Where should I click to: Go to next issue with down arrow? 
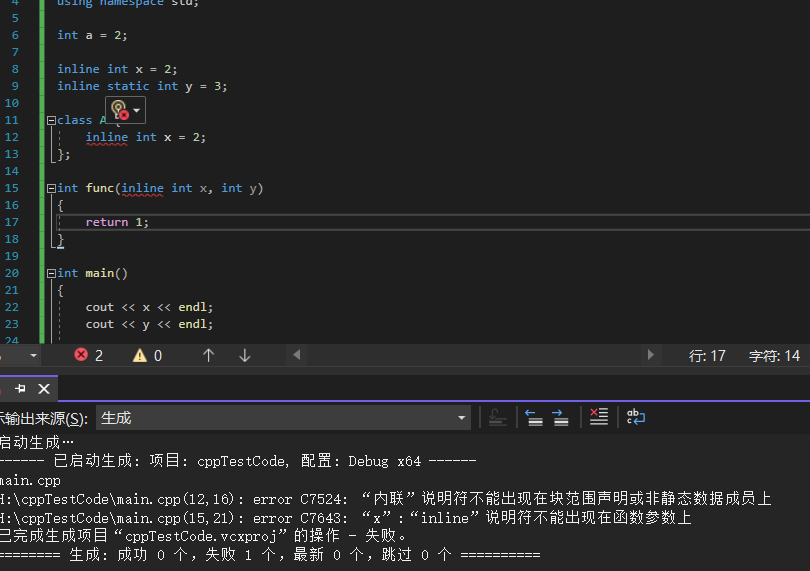[245, 355]
